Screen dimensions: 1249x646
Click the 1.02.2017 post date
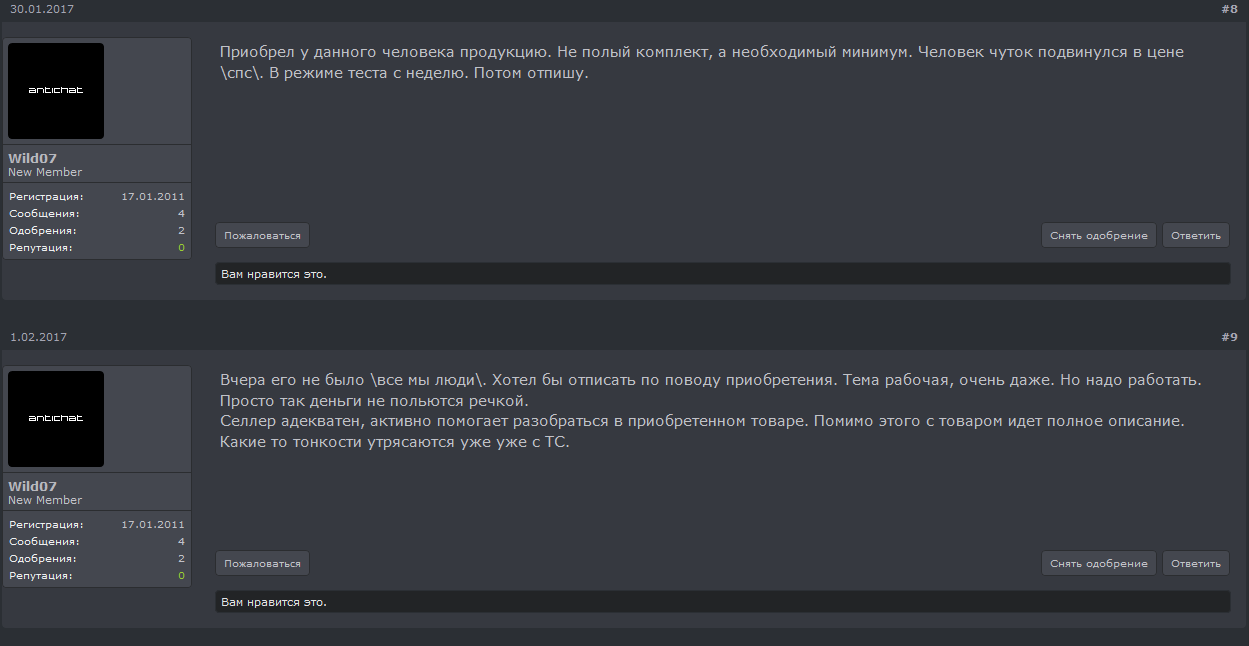38,337
